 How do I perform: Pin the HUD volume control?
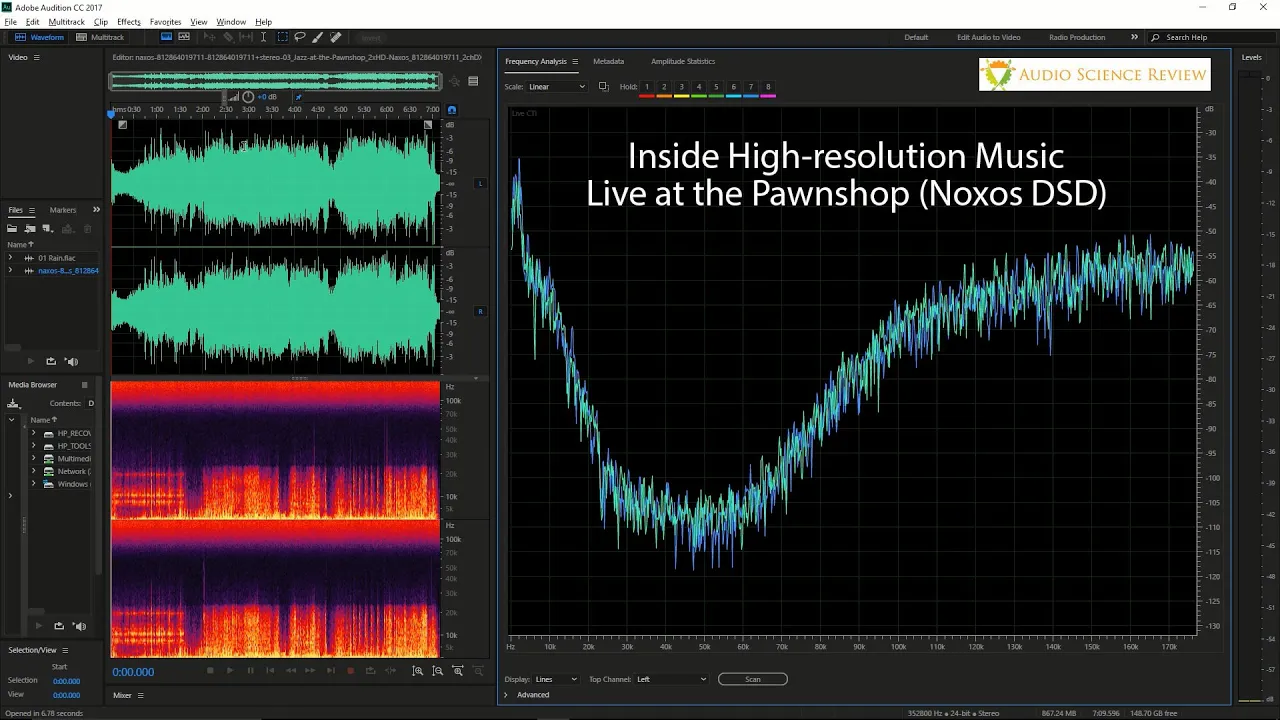(298, 97)
